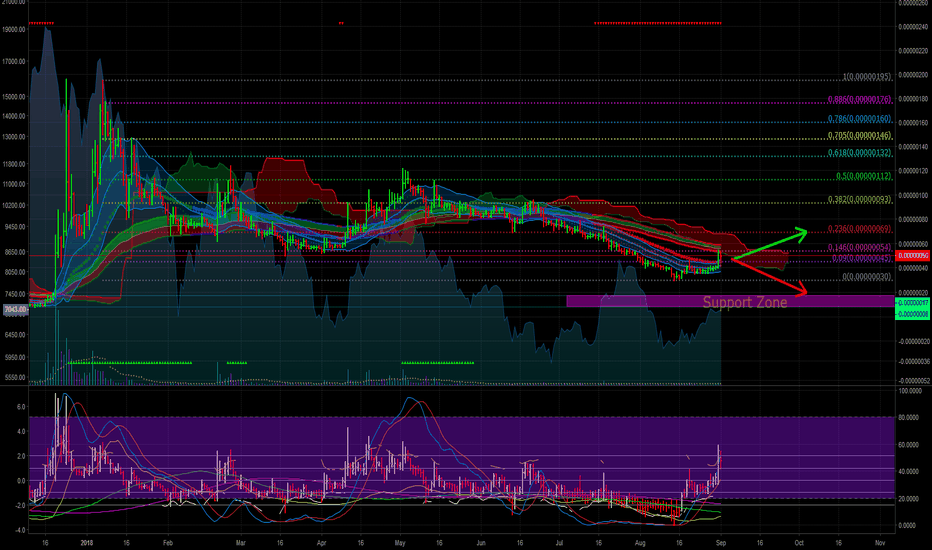932x550 pixels.
Task: Click the Apr label on the time axis
Action: 322,543
